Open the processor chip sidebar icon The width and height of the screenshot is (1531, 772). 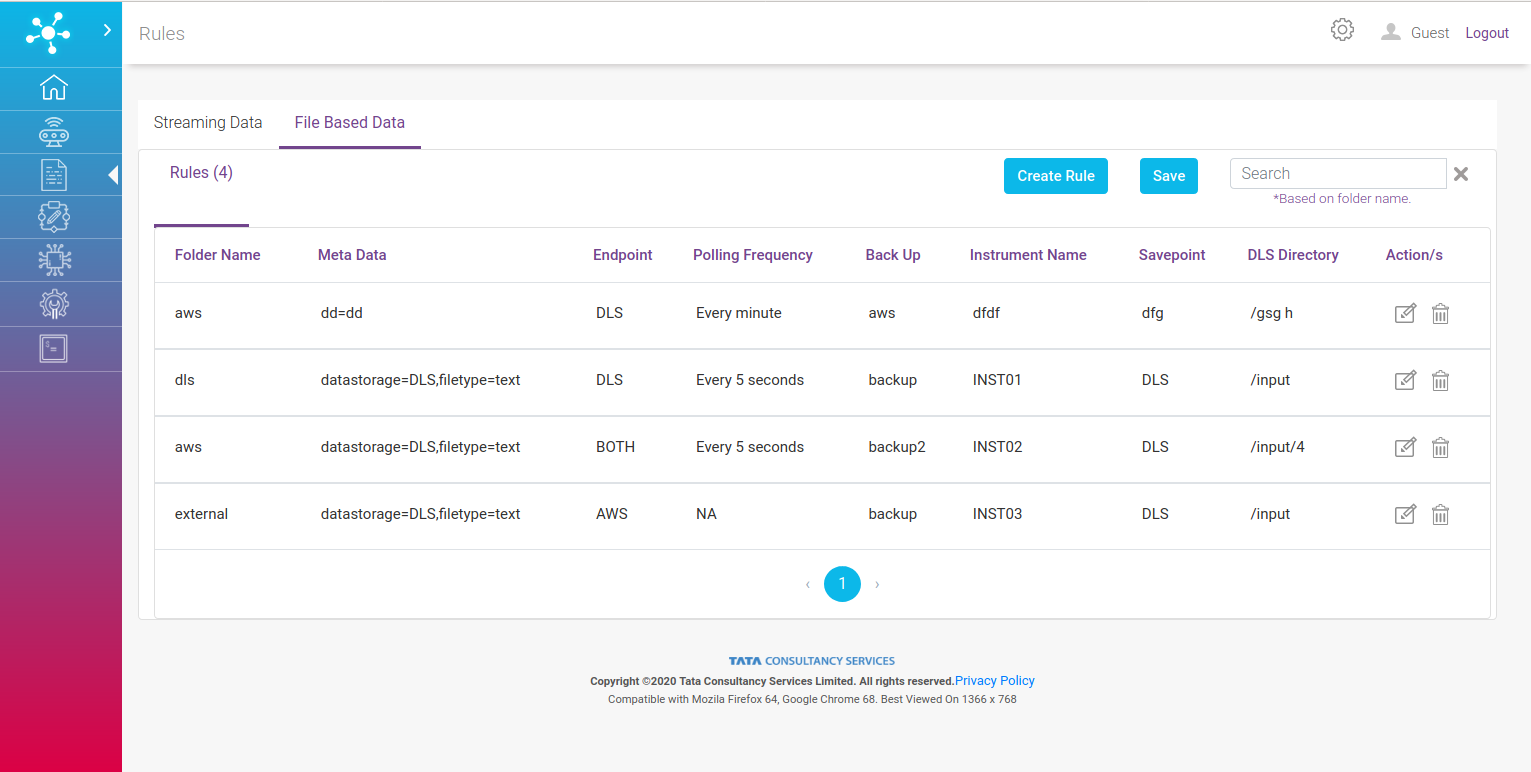click(x=53, y=260)
